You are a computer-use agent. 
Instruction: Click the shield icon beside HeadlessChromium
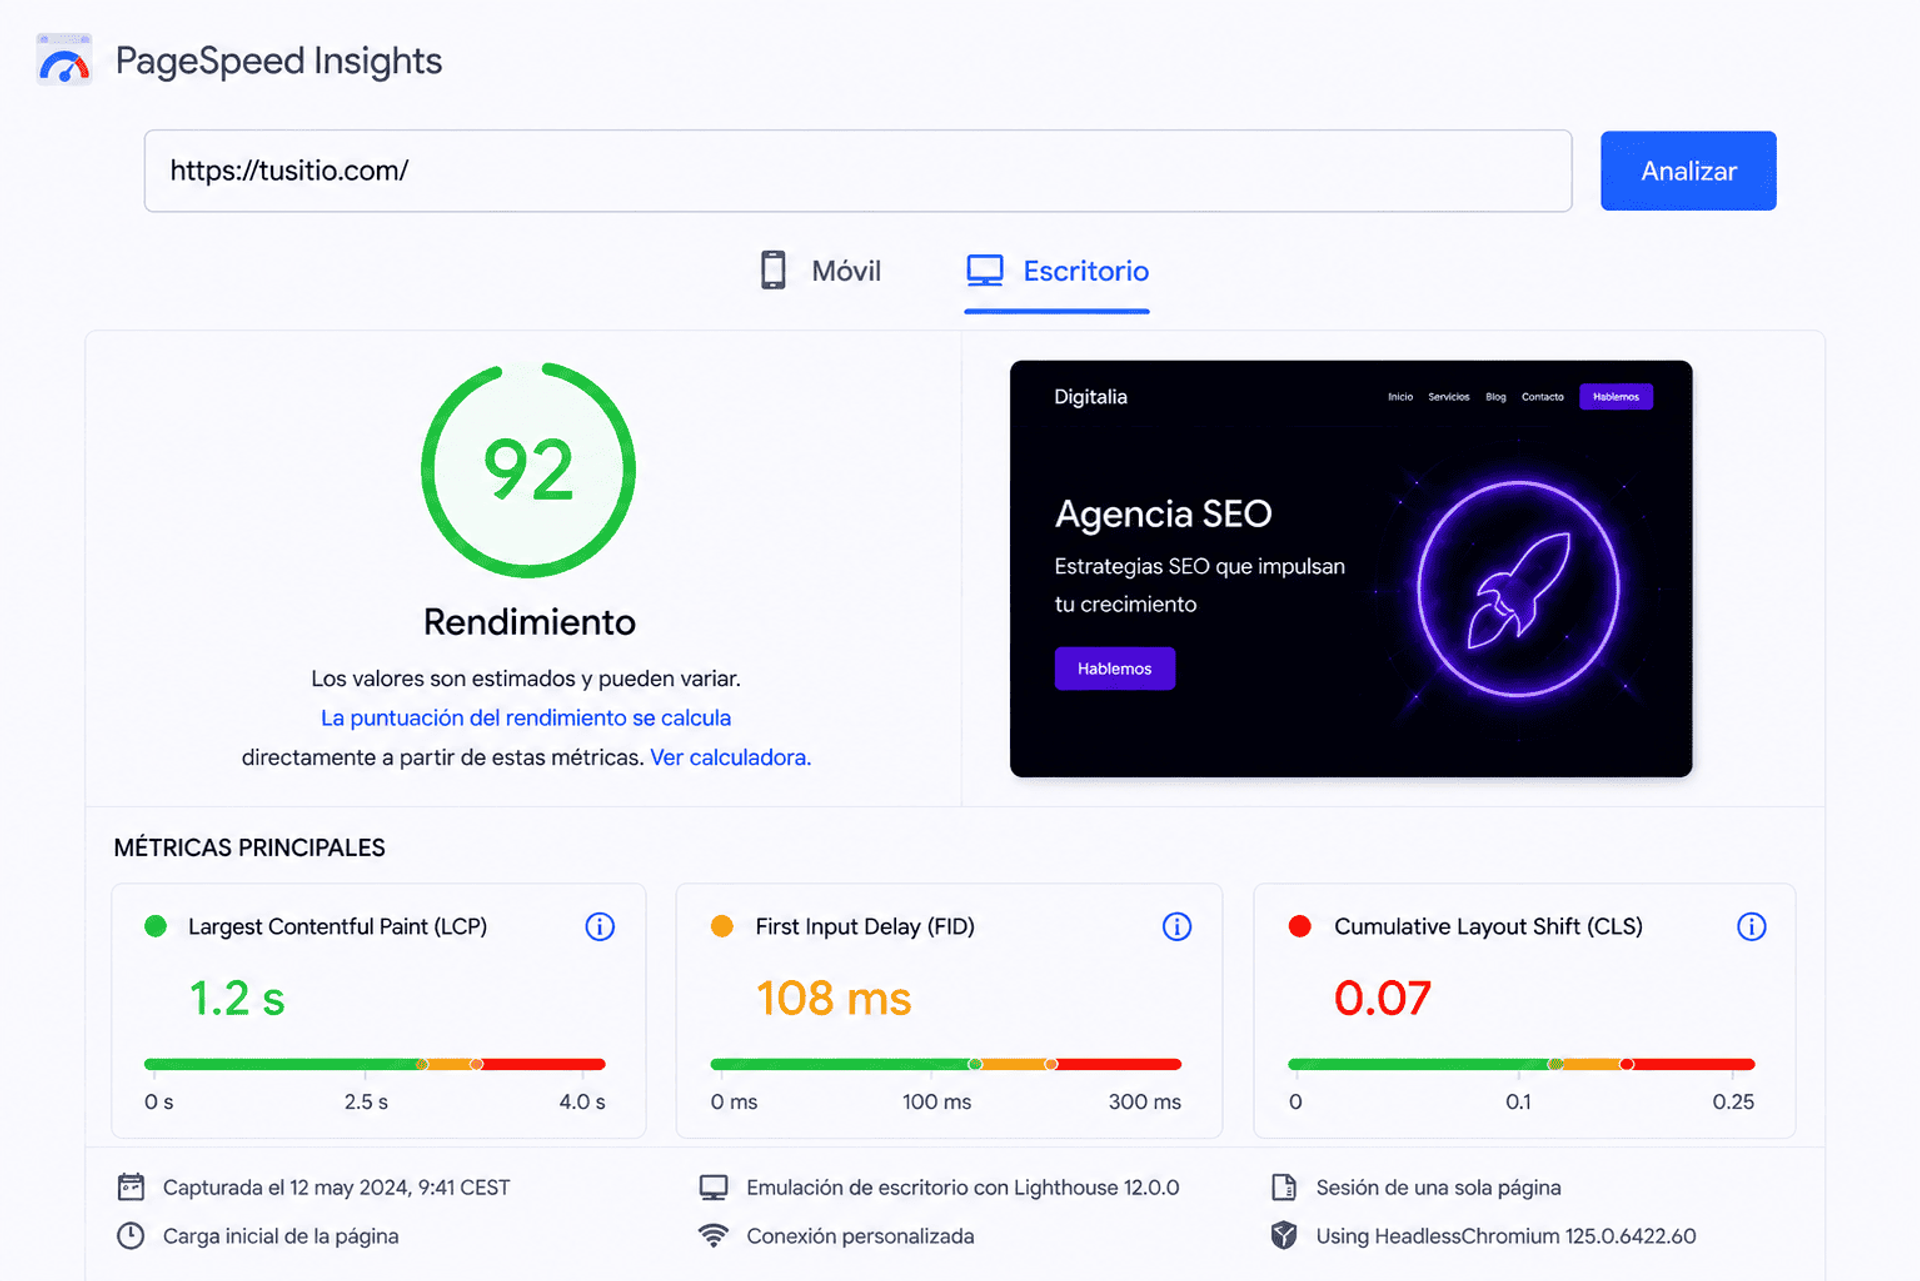pyautogui.click(x=1284, y=1236)
